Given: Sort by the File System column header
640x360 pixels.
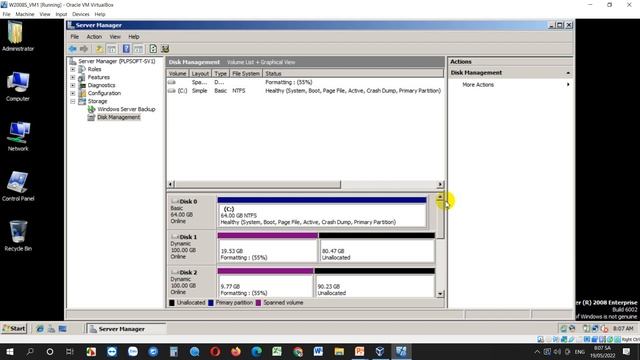Looking at the screenshot, I should click(x=246, y=73).
